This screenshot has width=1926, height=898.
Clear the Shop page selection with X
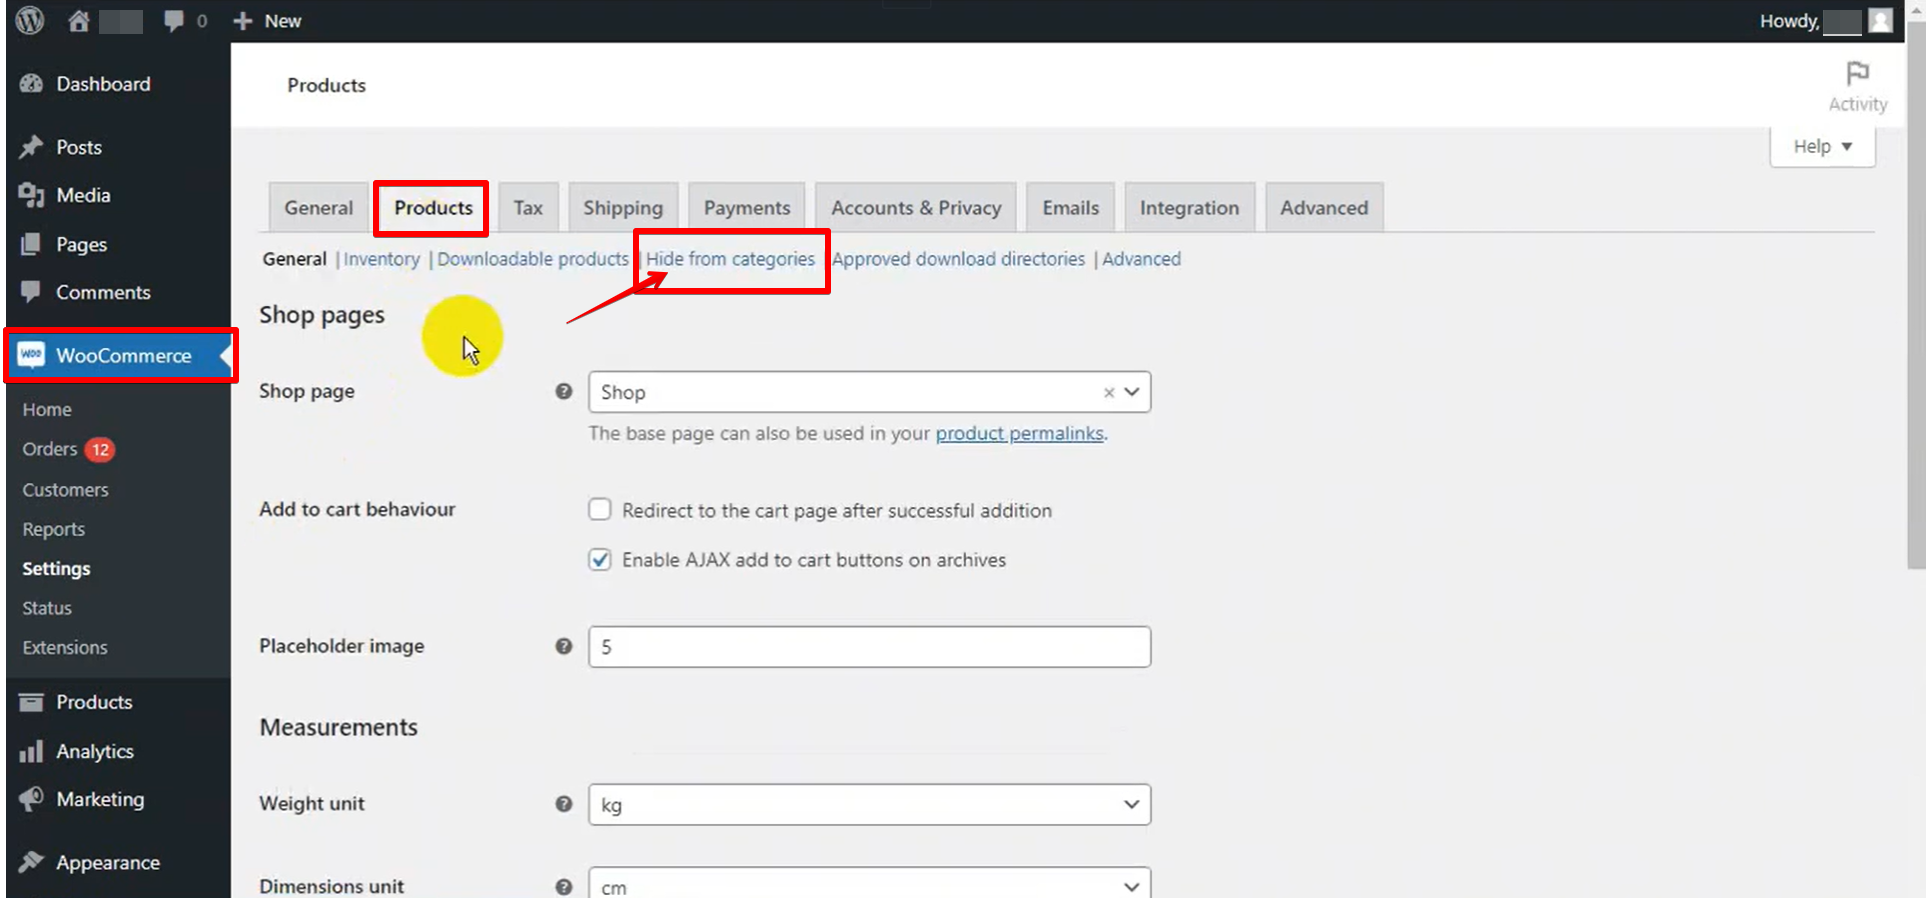(x=1108, y=393)
